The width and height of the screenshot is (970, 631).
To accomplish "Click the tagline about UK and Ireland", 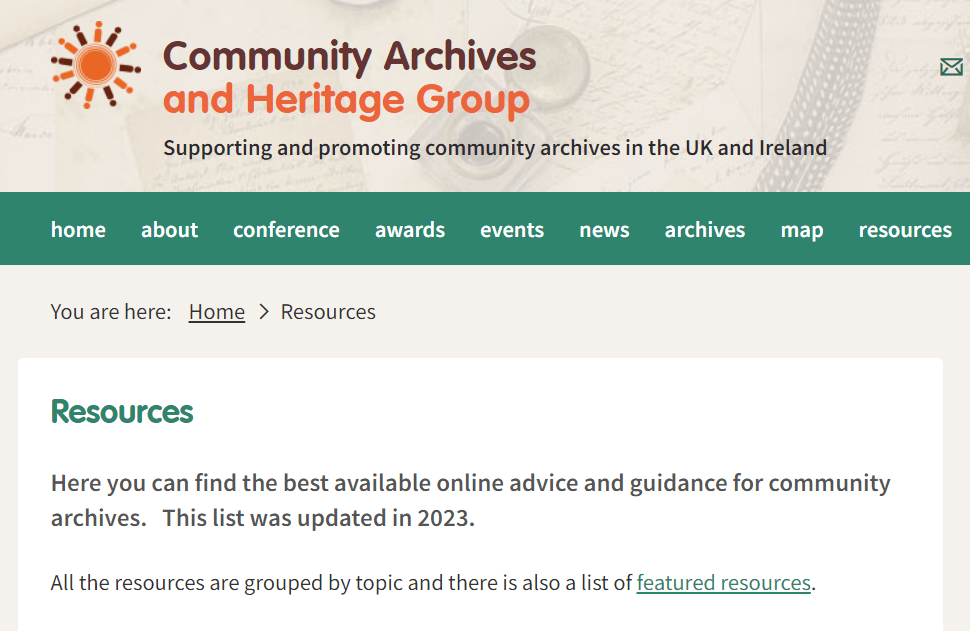I will [495, 148].
